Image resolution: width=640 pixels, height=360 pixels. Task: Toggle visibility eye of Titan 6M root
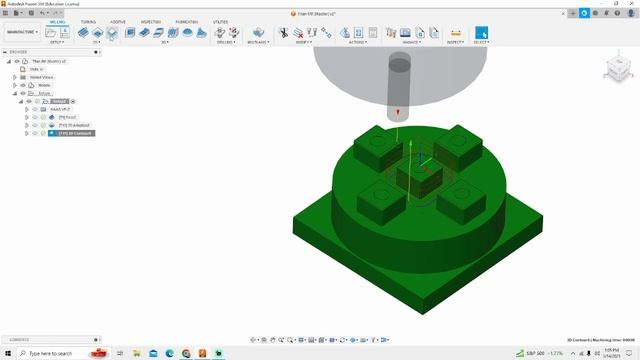(17, 61)
